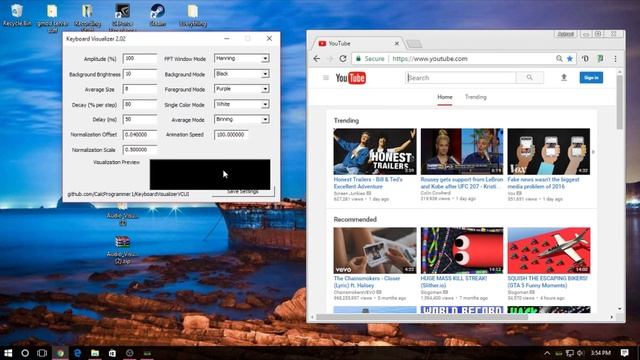This screenshot has height=360, width=640.
Task: Open the Recycle Bin desktop icon
Action: pyautogui.click(x=17, y=15)
